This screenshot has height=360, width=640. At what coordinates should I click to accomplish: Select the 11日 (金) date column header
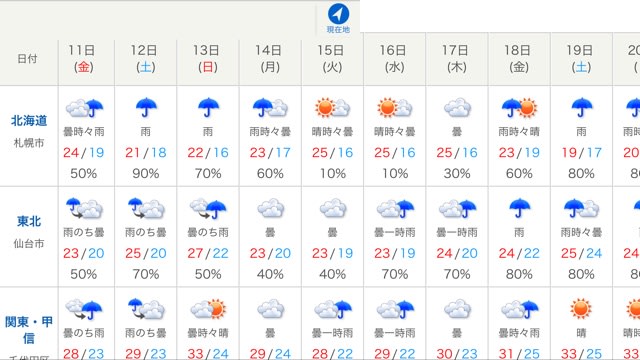[84, 59]
